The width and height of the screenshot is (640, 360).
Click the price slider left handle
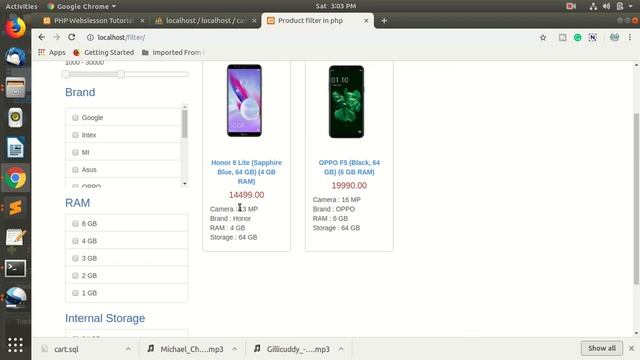66,74
